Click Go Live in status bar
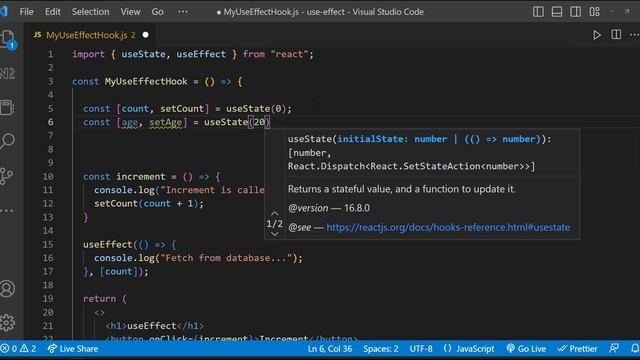 (x=526, y=349)
